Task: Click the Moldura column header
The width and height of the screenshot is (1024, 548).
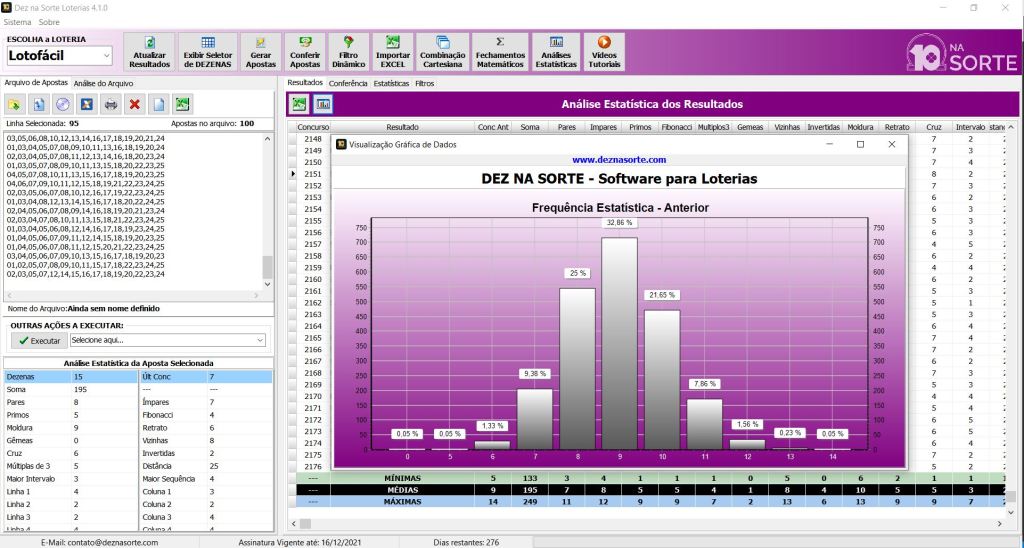Action: [x=860, y=127]
